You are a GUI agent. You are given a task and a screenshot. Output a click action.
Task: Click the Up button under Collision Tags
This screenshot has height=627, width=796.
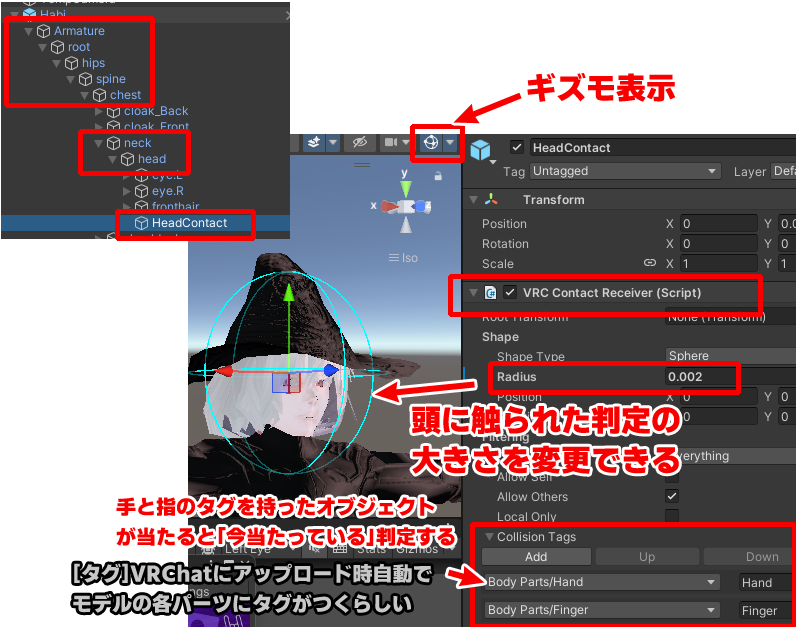click(x=647, y=557)
